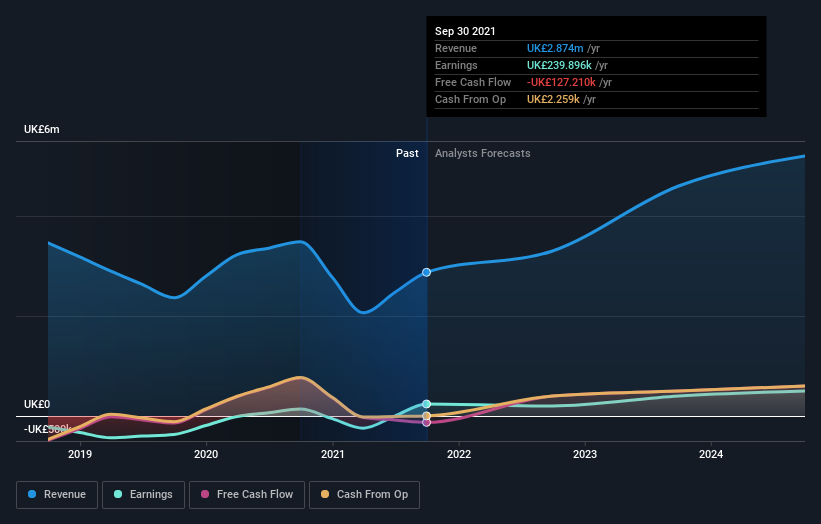Click the Cash From Op label in tooltip
821x524 pixels.
point(470,99)
